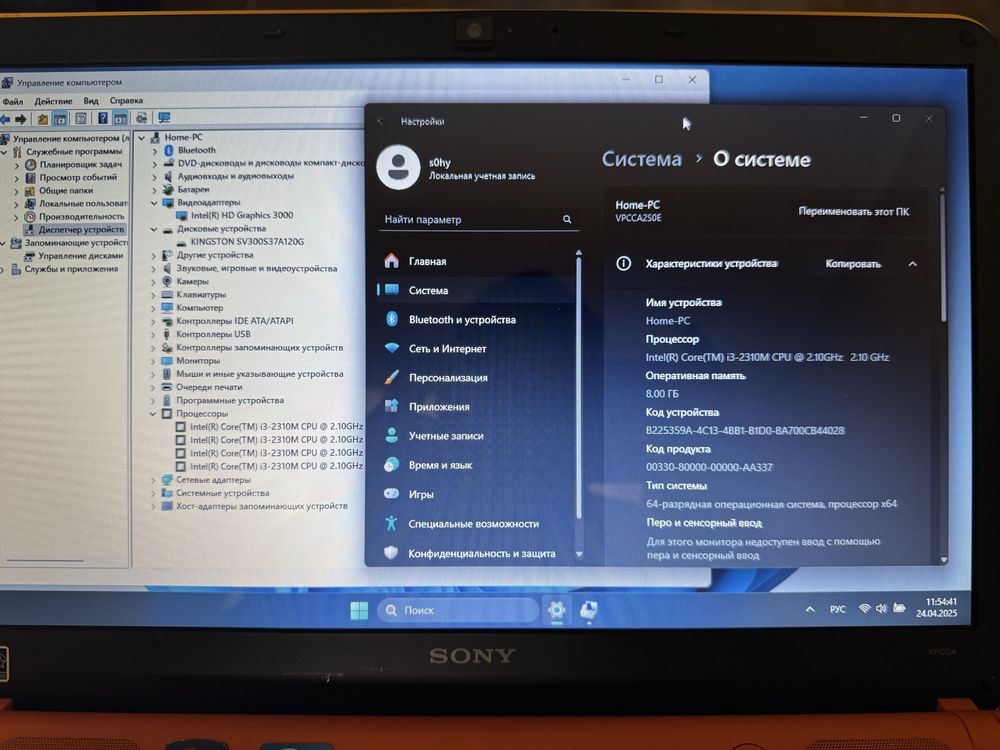Click the s0hy user account avatar
The width and height of the screenshot is (1000, 750).
click(399, 168)
